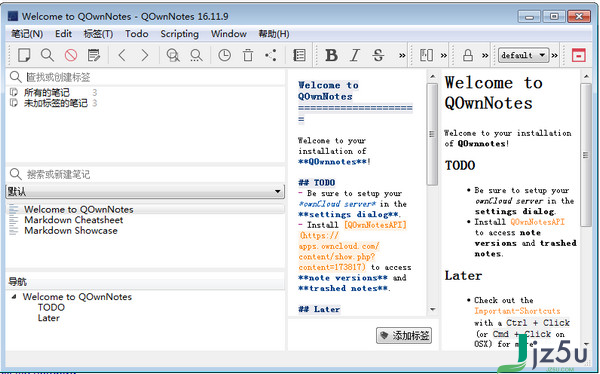
Task: Toggle the split panes layout icon
Action: (426, 56)
